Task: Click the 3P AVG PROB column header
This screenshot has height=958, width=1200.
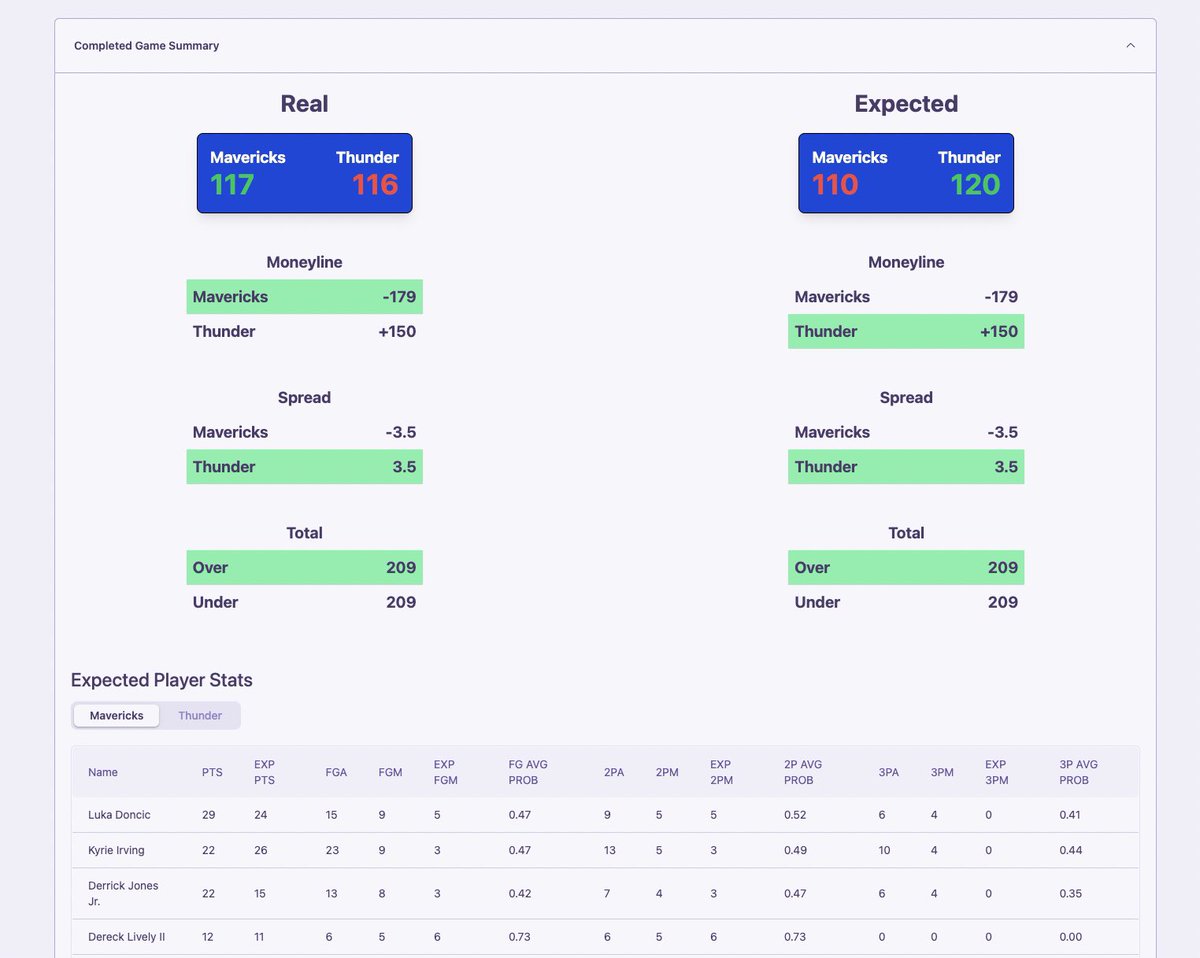Action: [x=1079, y=772]
